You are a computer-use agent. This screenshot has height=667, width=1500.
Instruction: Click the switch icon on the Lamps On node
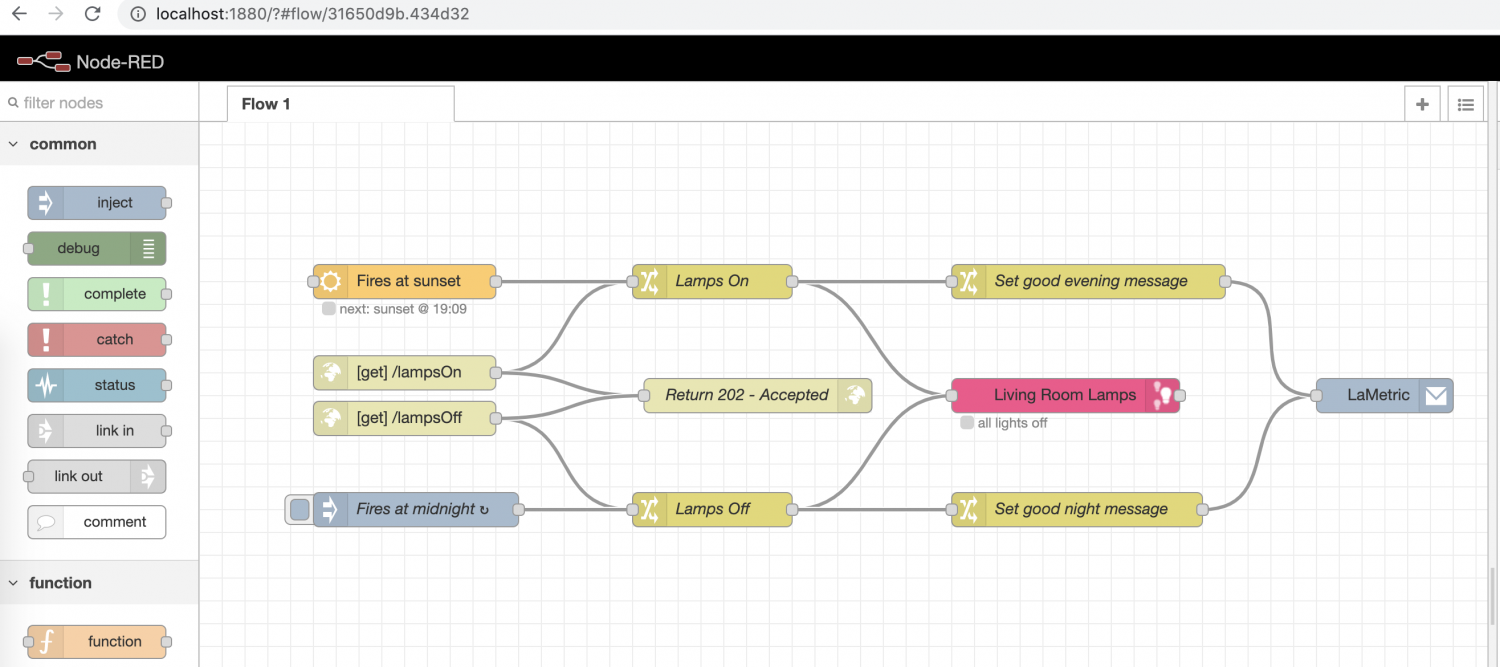[649, 281]
